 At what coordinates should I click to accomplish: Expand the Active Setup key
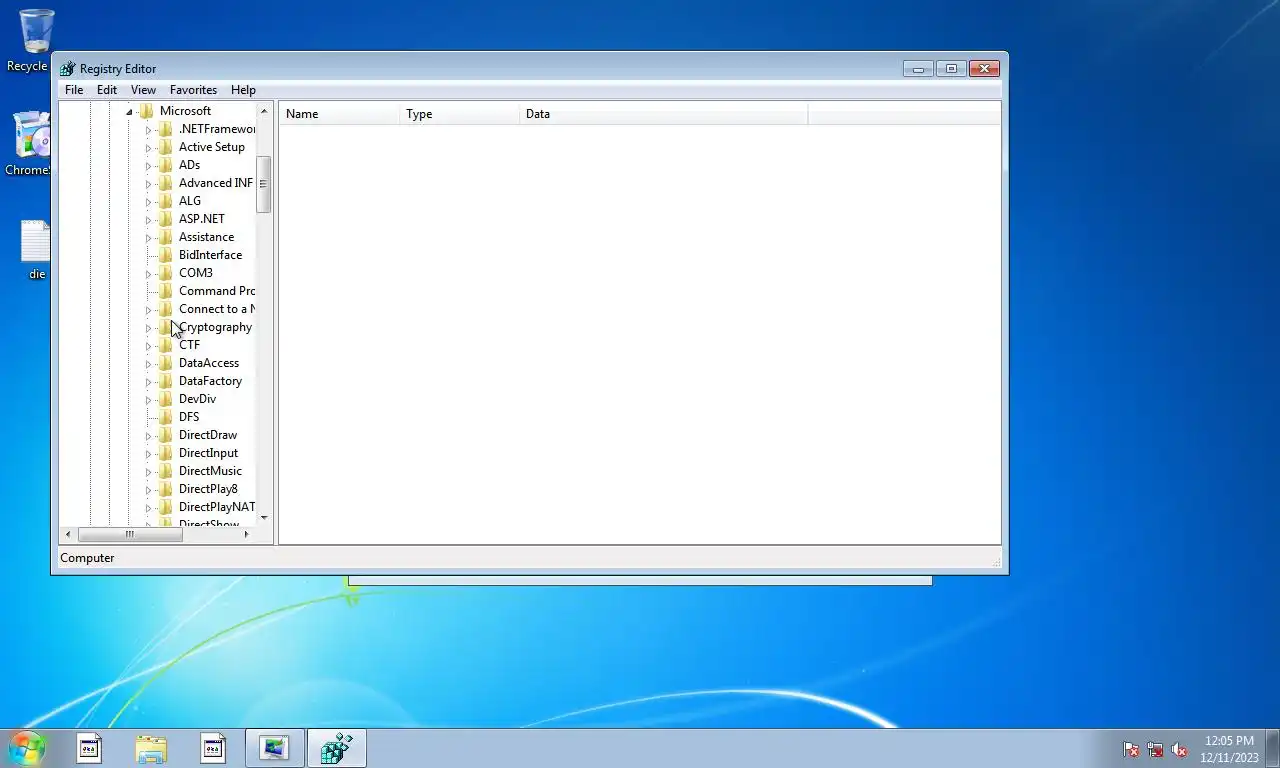(148, 148)
